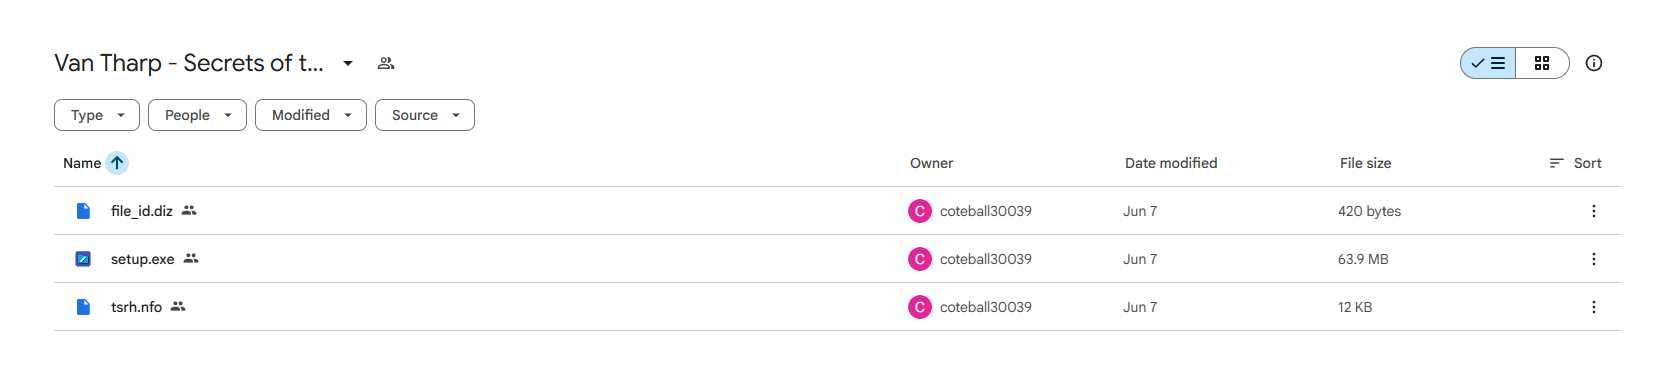Click the shared icon next to tsrh.nfo
The width and height of the screenshot is (1680, 368).
coord(178,307)
